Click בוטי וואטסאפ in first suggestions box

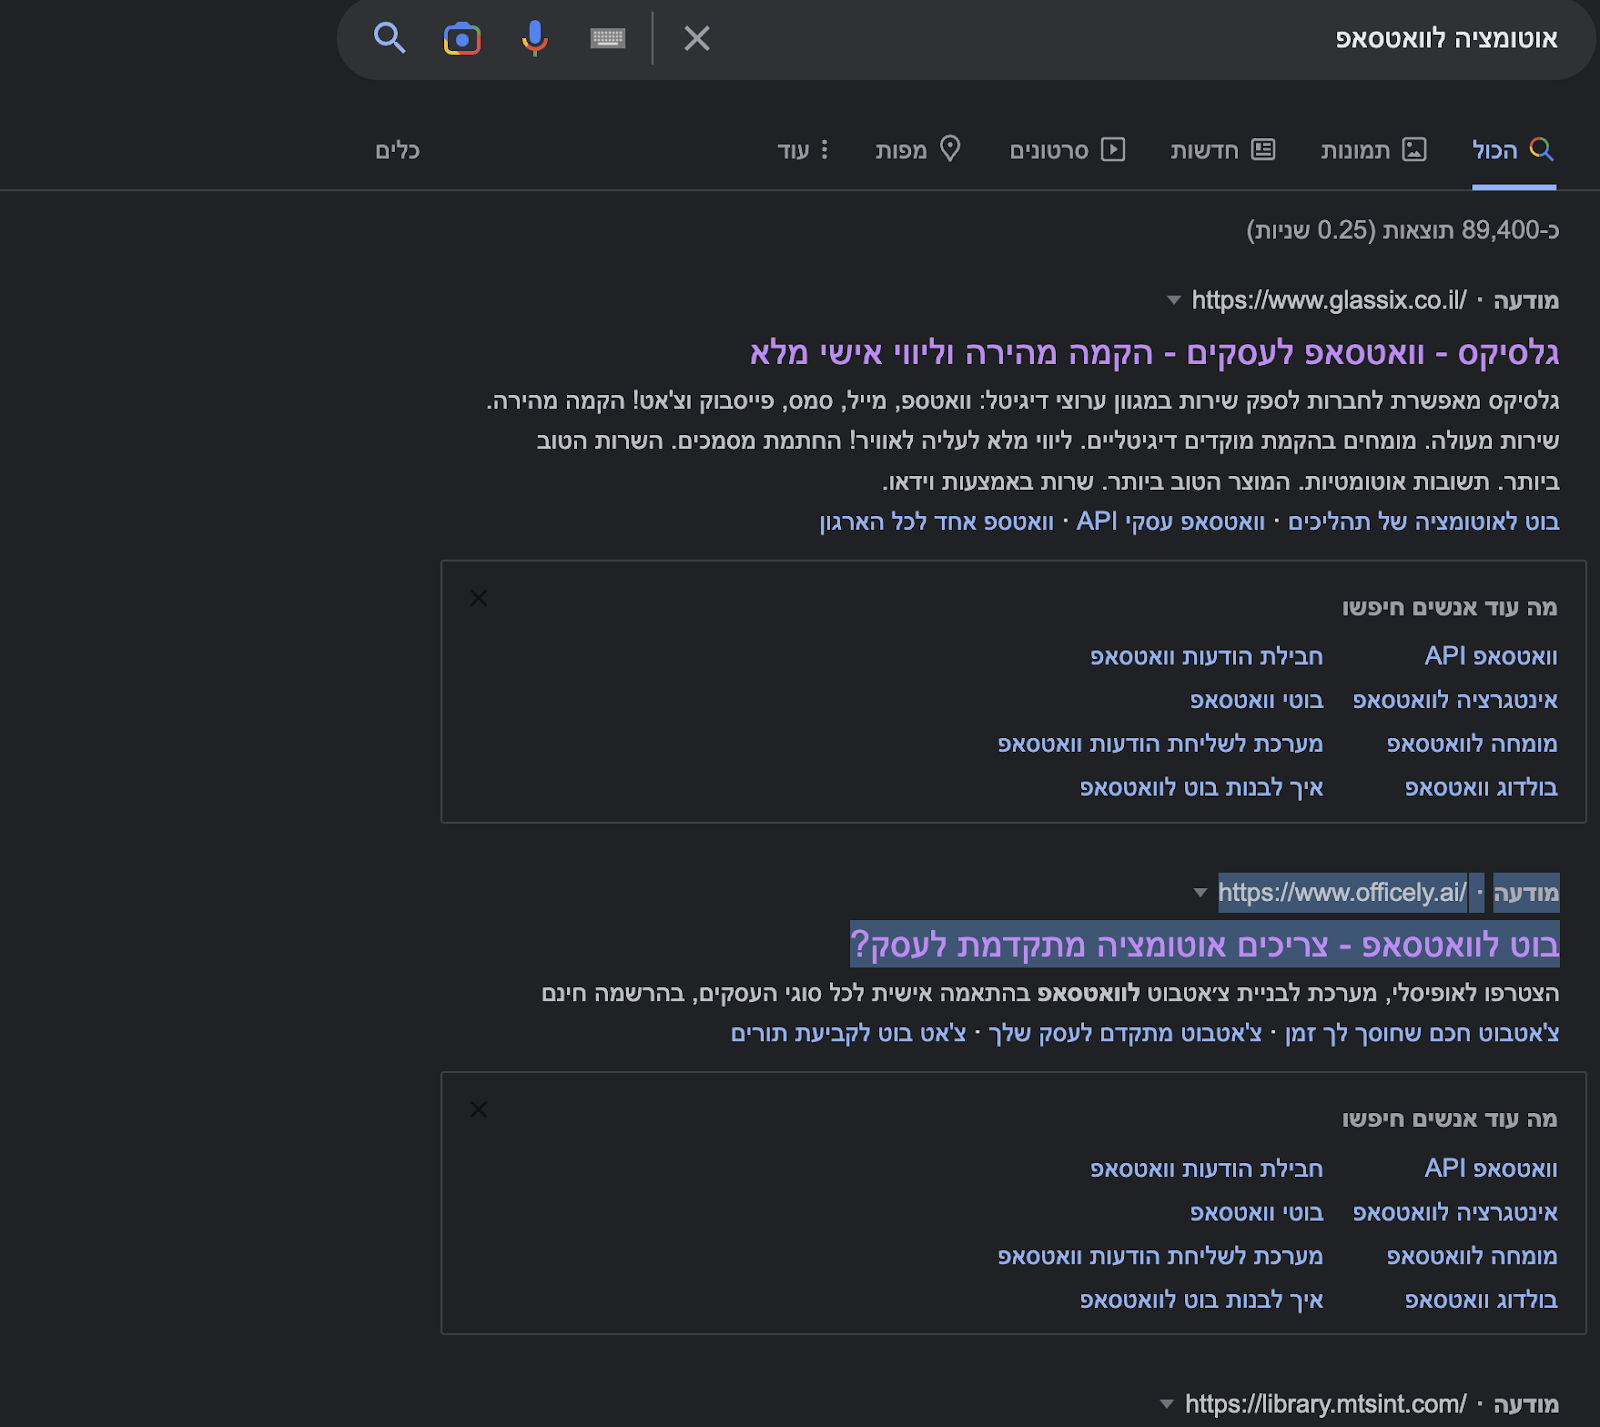click(1256, 700)
